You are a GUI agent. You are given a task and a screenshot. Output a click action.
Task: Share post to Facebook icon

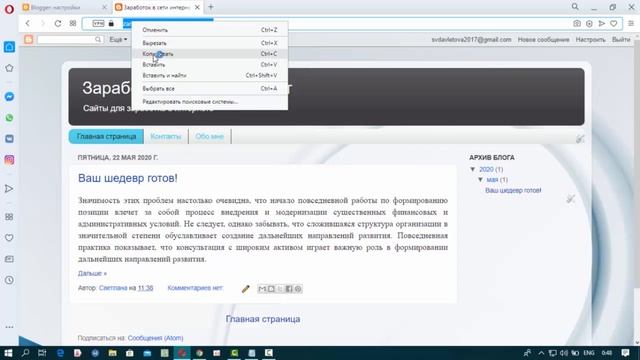(x=289, y=289)
